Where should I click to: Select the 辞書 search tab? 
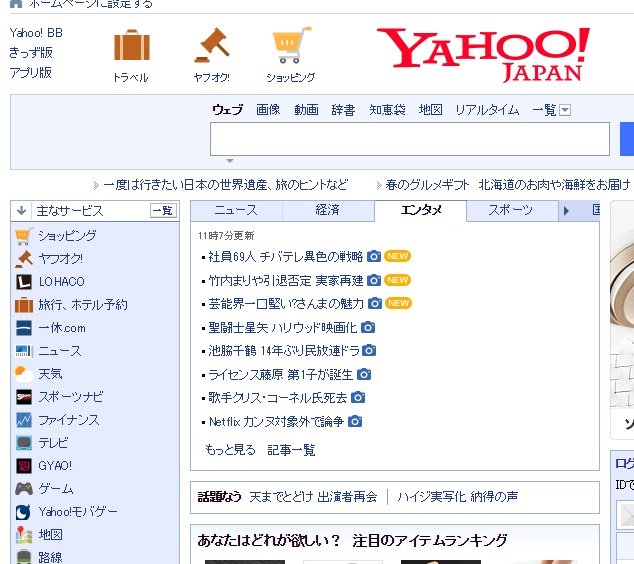(343, 110)
